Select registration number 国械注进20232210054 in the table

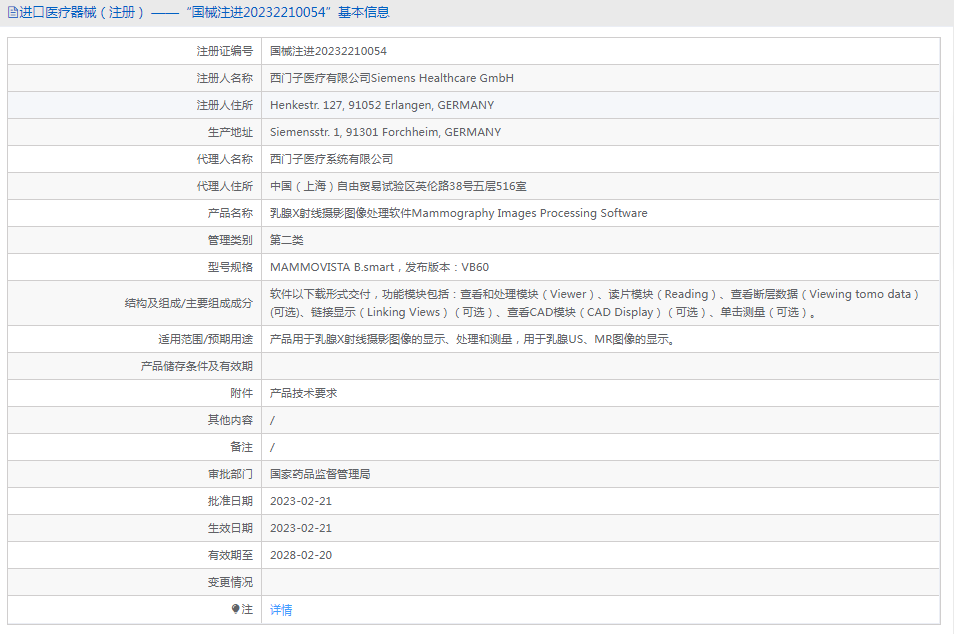[x=329, y=51]
